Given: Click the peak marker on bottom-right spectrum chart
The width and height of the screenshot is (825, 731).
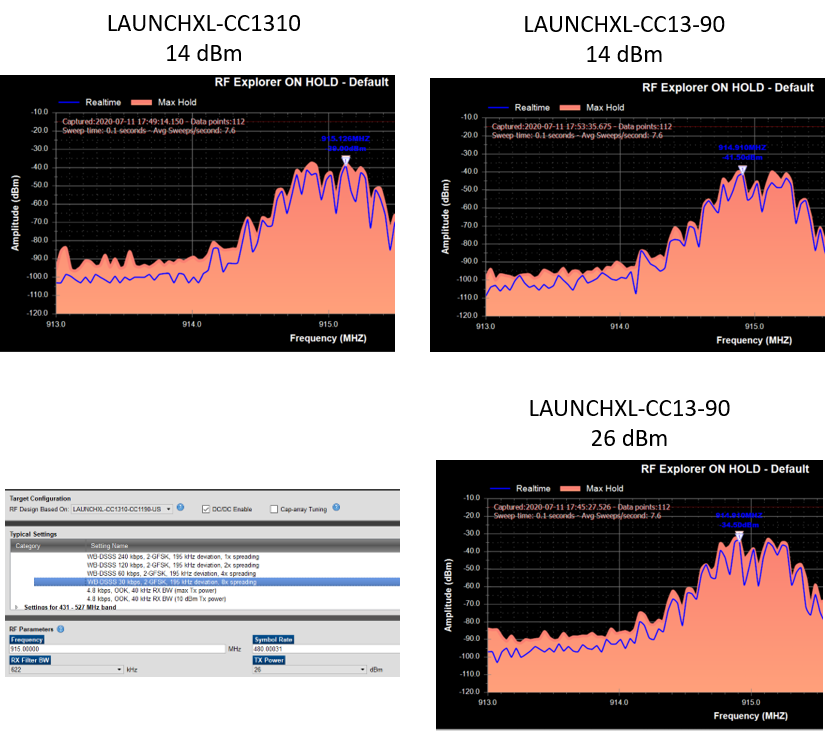Looking at the screenshot, I should (x=737, y=534).
